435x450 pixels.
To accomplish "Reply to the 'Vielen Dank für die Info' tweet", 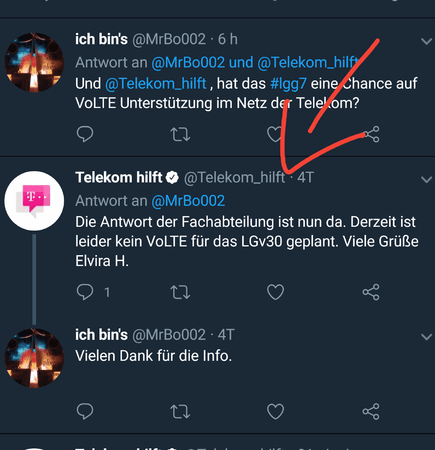I will coord(85,411).
